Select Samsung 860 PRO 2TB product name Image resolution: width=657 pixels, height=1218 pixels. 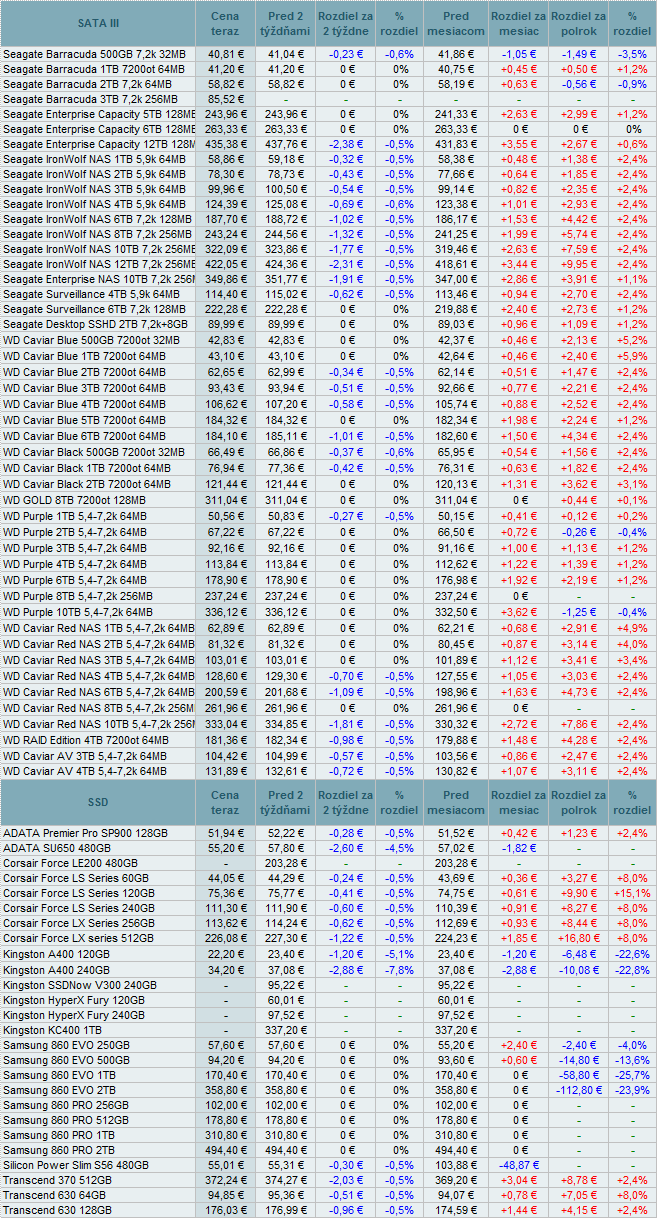[60, 1150]
